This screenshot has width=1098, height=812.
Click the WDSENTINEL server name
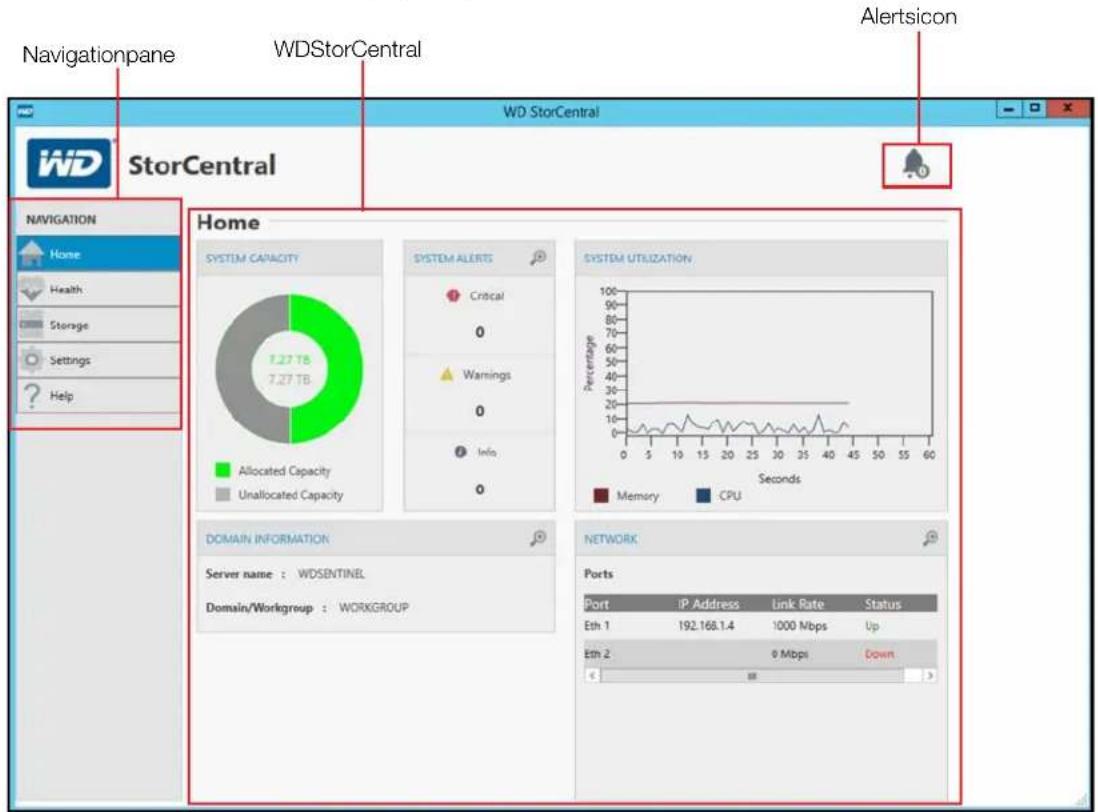pyautogui.click(x=331, y=573)
